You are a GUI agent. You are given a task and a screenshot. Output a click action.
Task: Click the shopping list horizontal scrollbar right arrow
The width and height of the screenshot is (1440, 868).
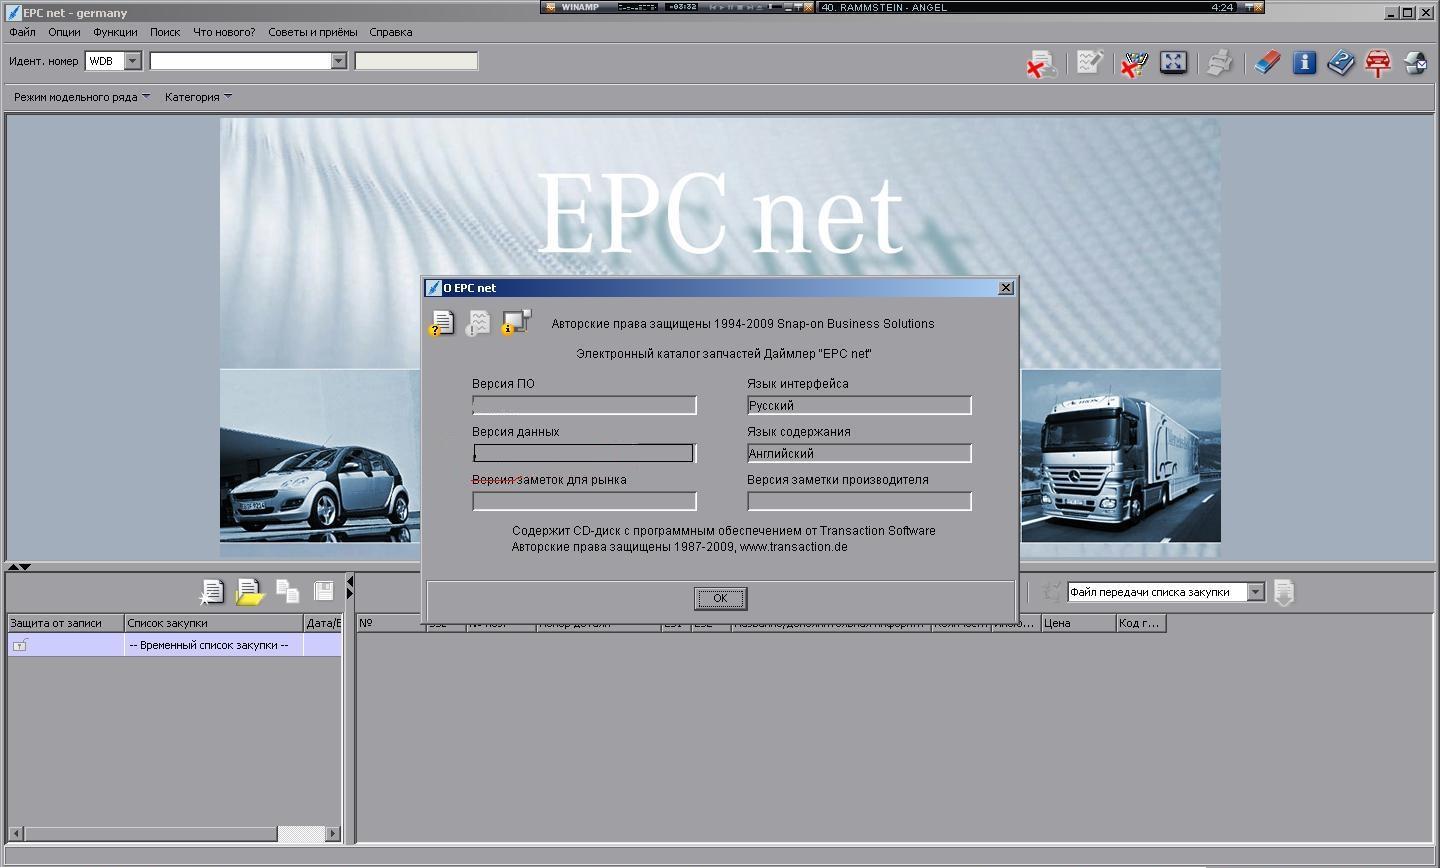coord(333,833)
